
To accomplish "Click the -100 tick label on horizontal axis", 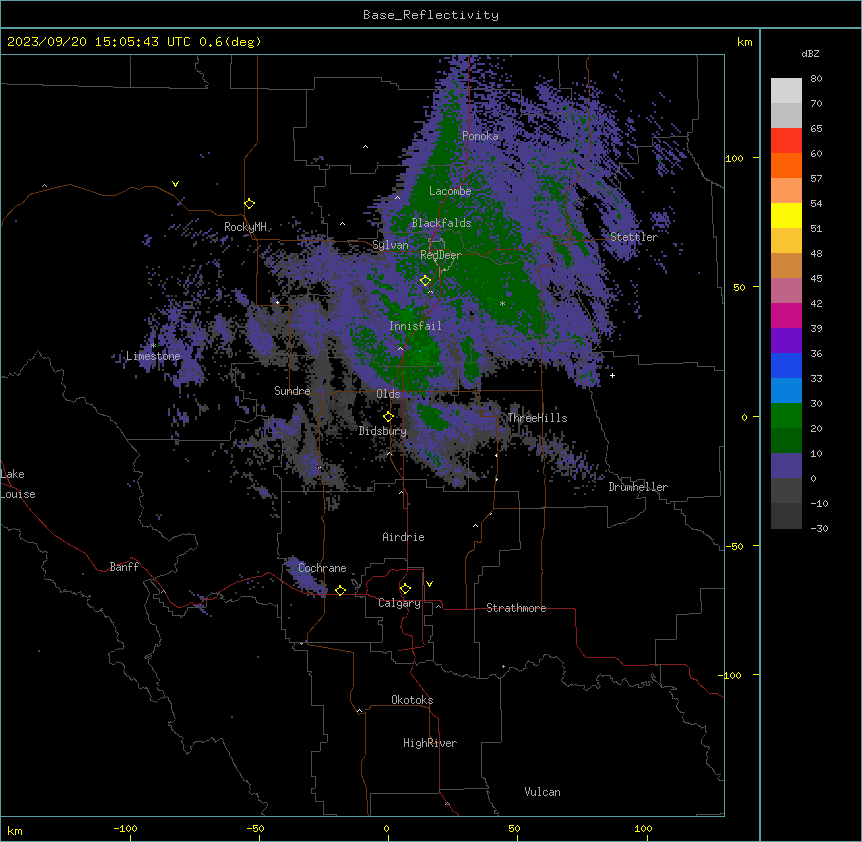I will [x=125, y=828].
